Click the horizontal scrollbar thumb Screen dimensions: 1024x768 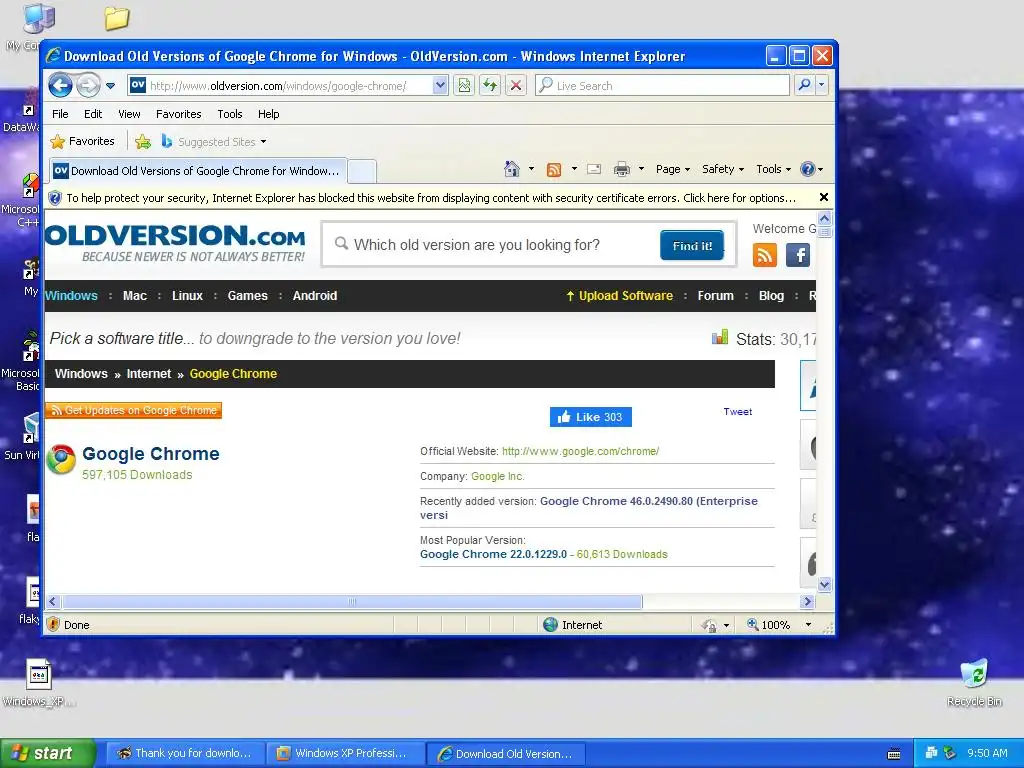click(x=352, y=601)
